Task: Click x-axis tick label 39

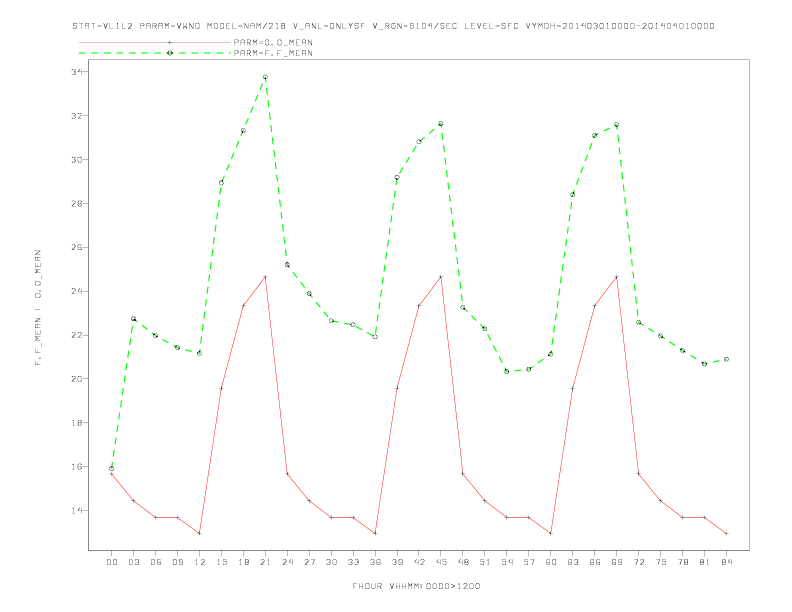Action: pyautogui.click(x=397, y=562)
